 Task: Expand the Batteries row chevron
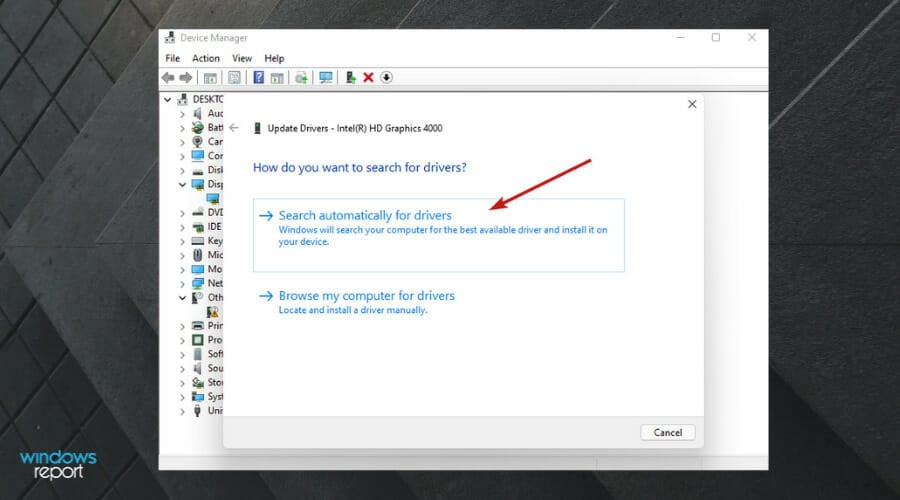click(x=183, y=128)
